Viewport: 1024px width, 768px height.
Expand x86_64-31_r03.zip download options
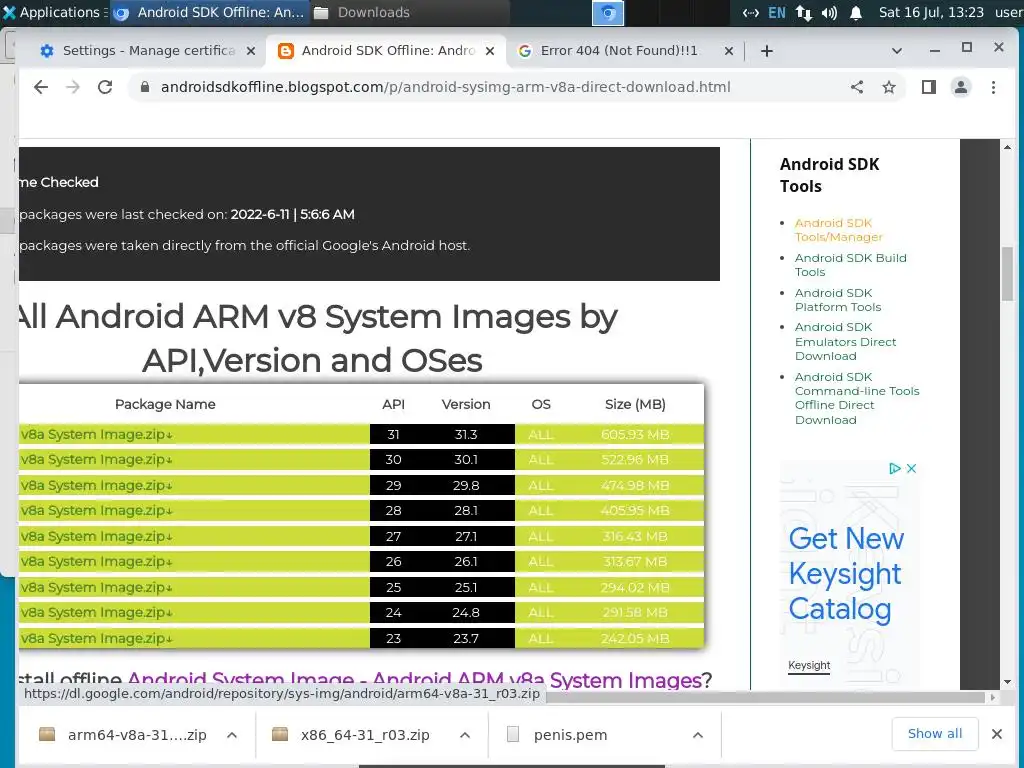tap(465, 735)
